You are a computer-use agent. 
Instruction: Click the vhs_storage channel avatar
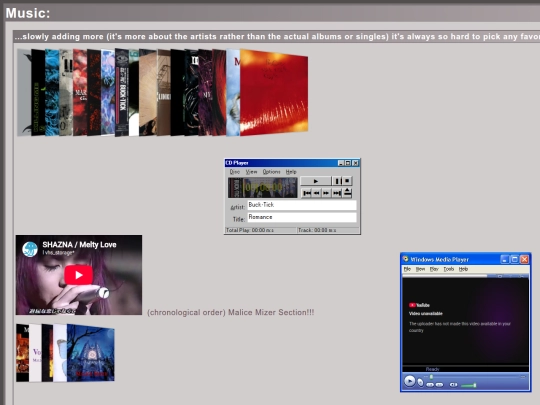click(x=30, y=249)
